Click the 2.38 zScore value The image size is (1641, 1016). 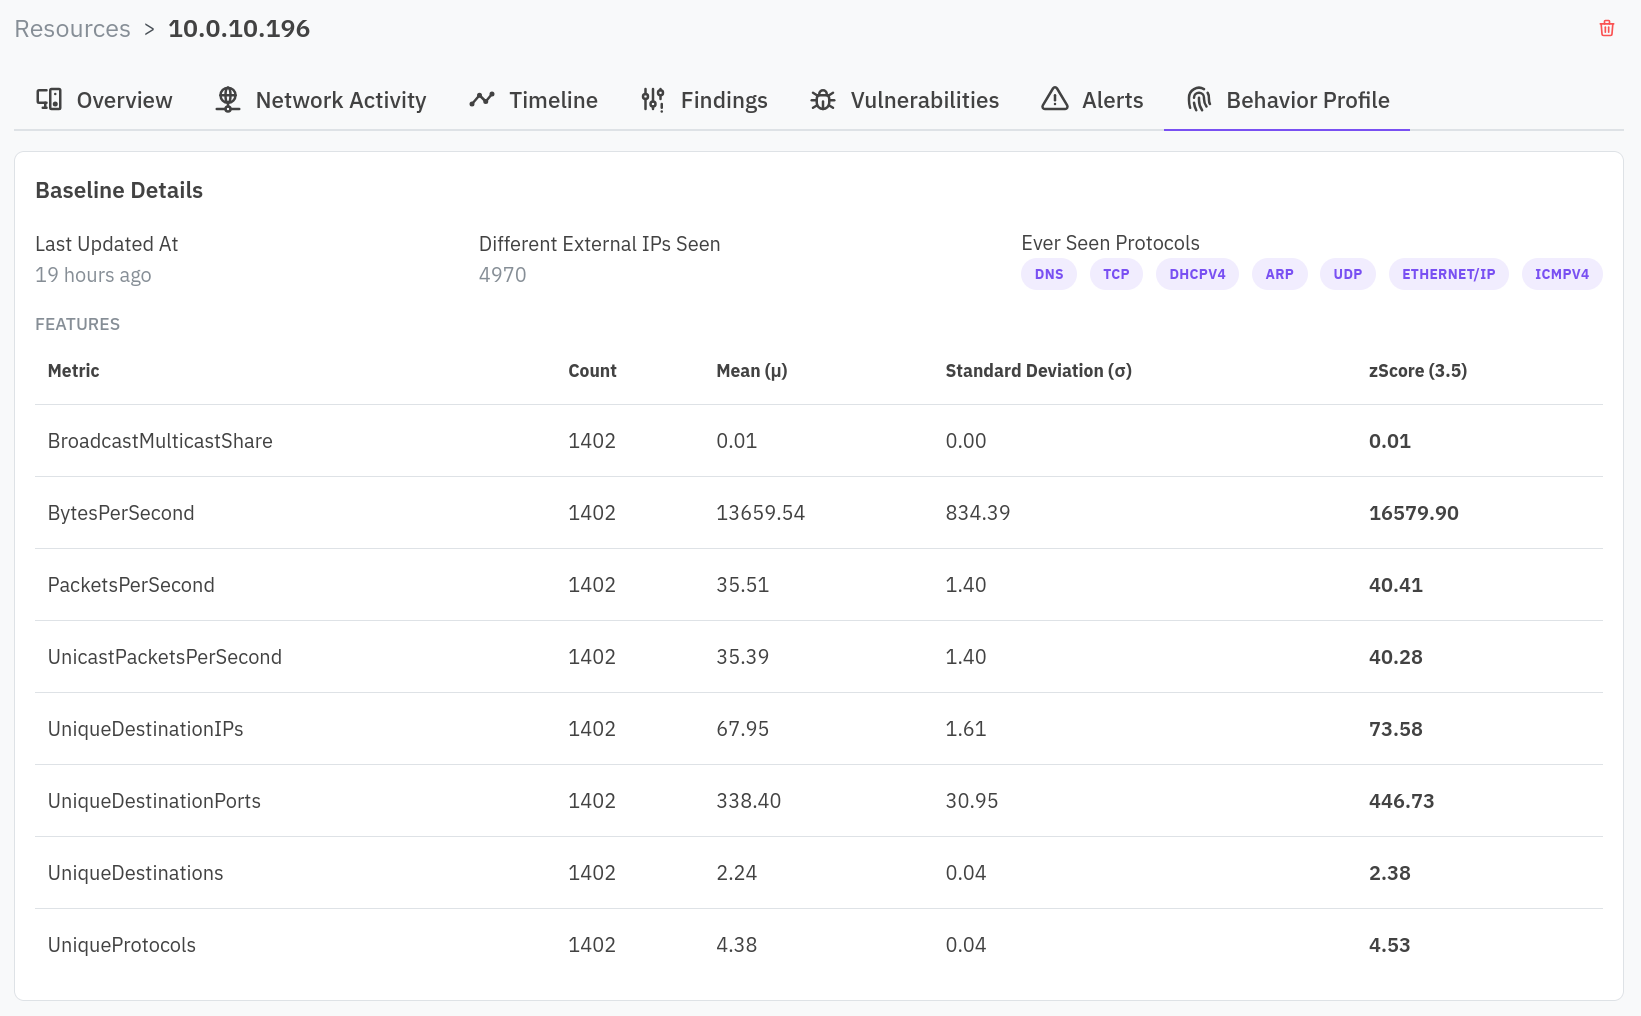click(1390, 873)
